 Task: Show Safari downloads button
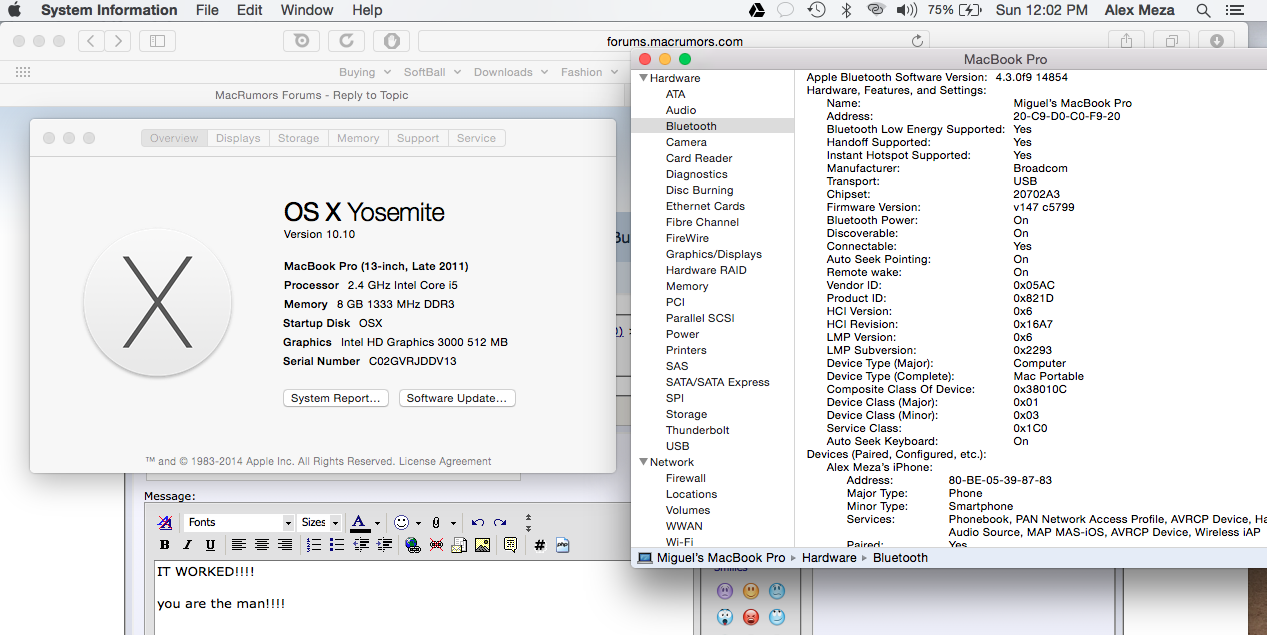(x=1217, y=41)
